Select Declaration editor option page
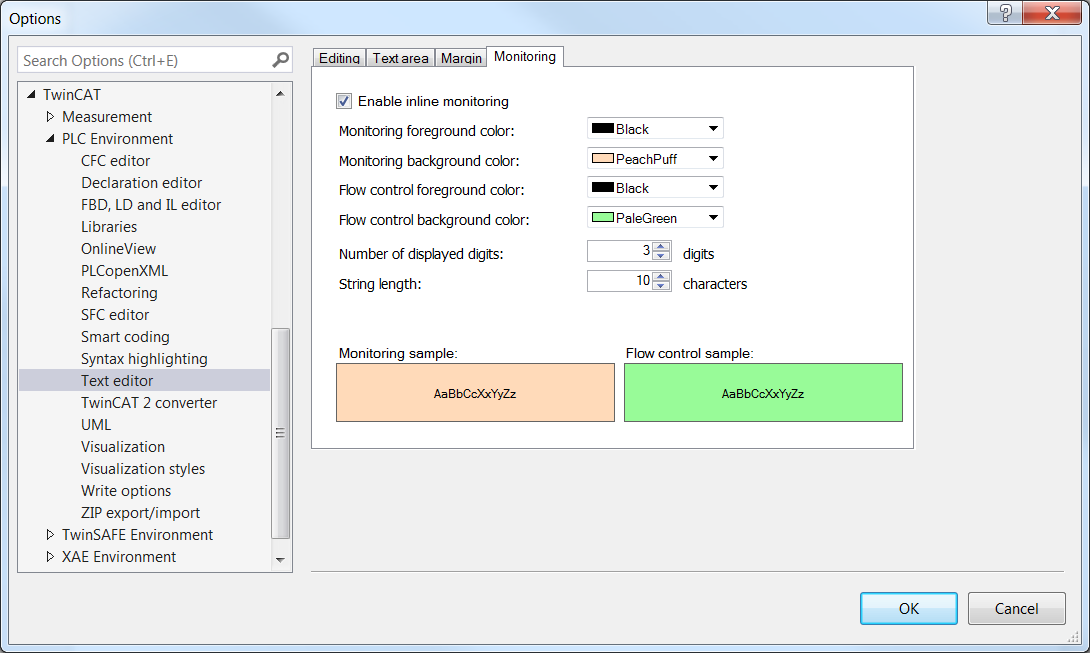The width and height of the screenshot is (1090, 653). click(142, 183)
